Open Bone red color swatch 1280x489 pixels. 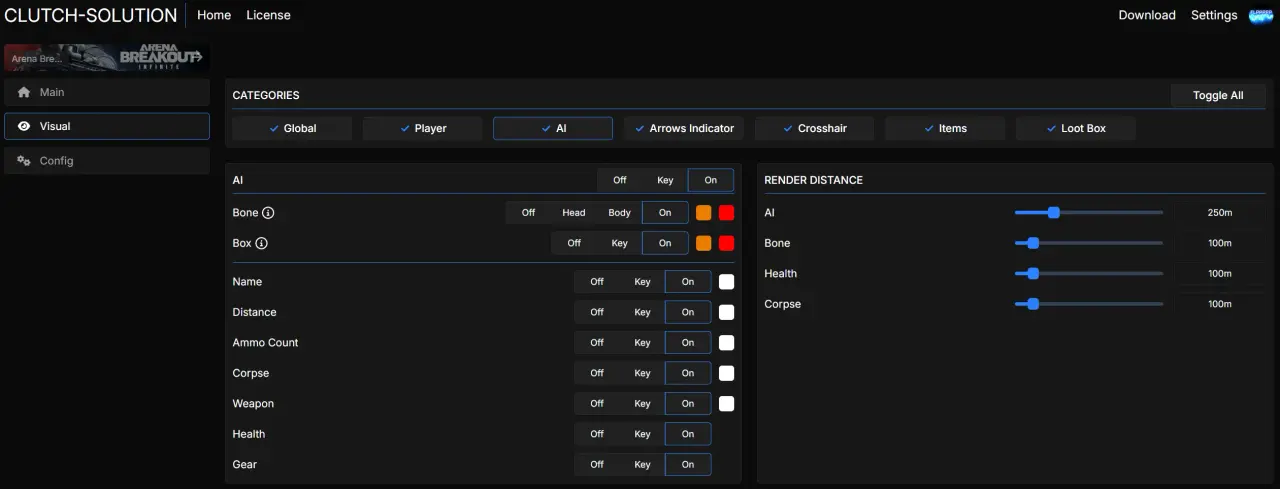click(727, 213)
